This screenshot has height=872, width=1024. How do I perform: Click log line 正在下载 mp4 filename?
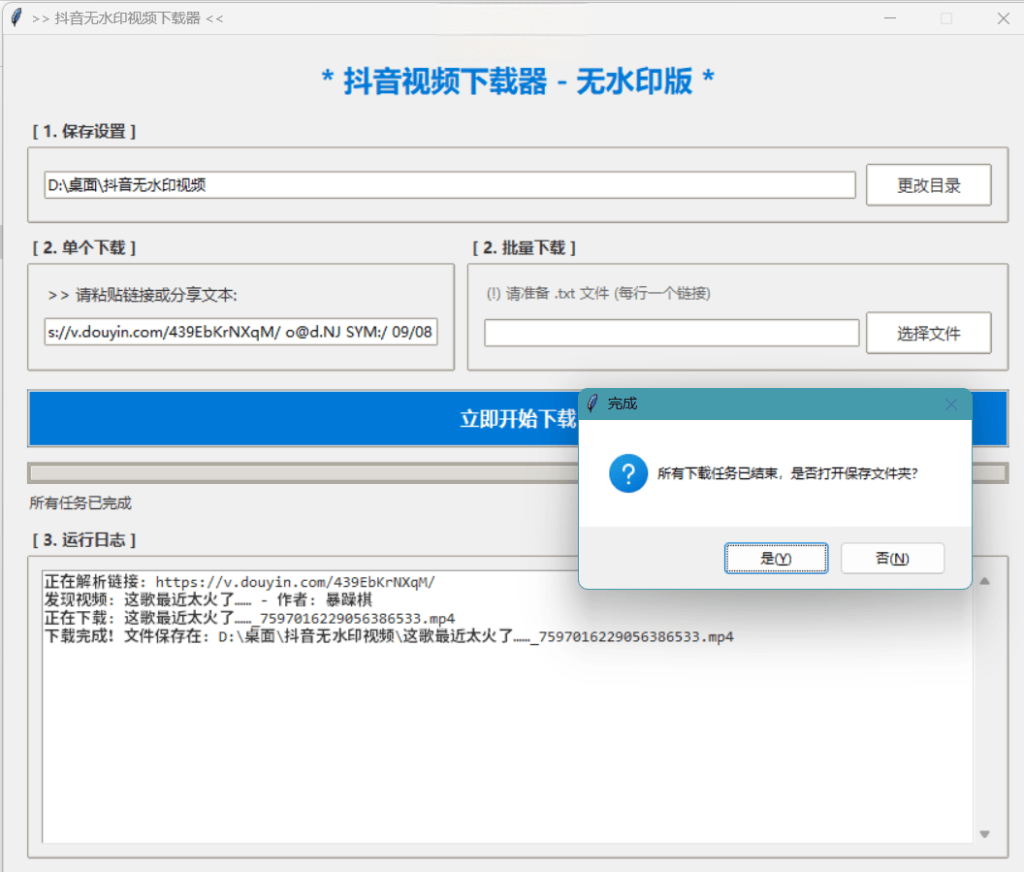click(249, 618)
